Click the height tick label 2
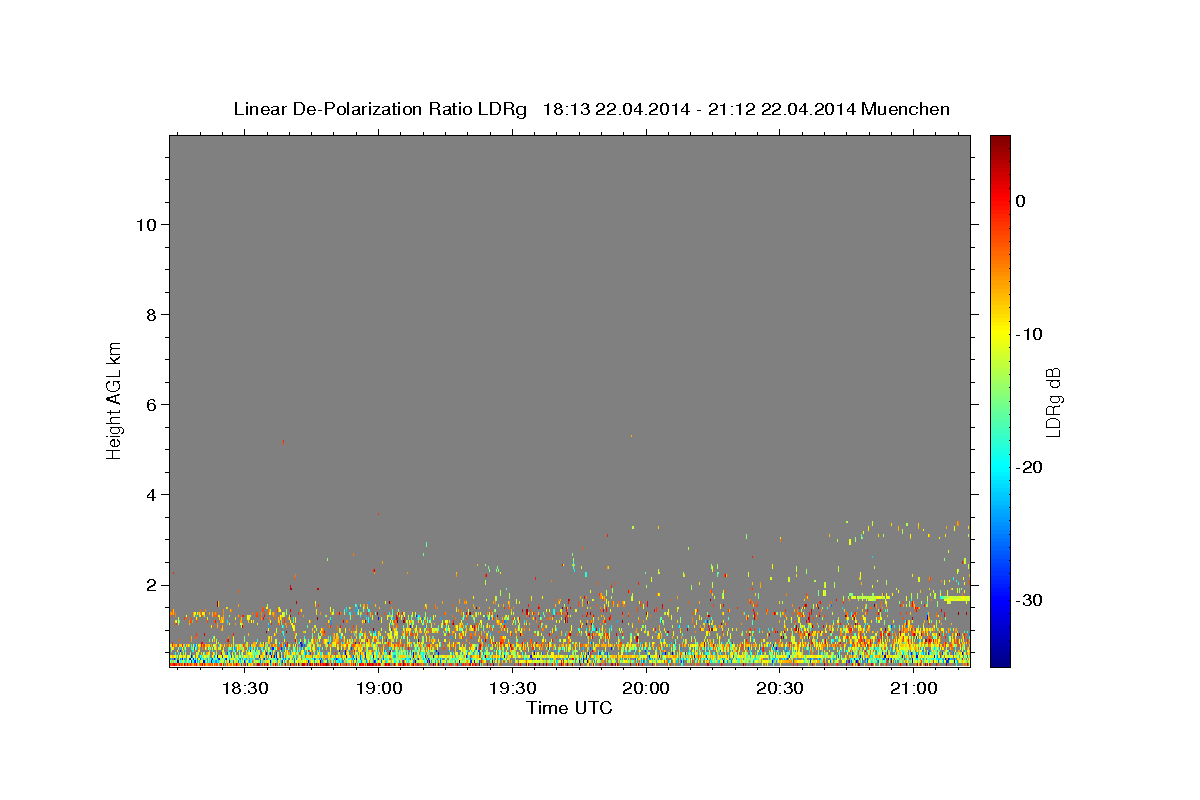The image size is (1200, 800). pyautogui.click(x=154, y=585)
